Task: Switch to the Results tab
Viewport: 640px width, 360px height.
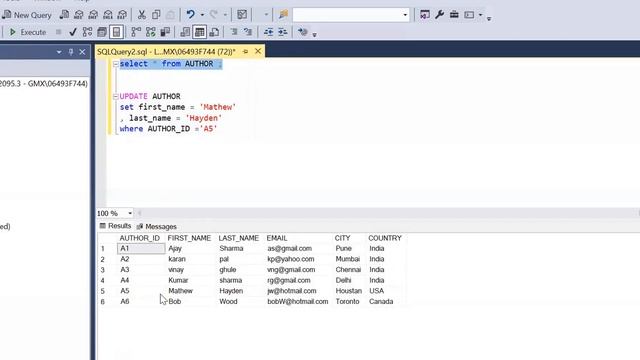Action: 115,226
